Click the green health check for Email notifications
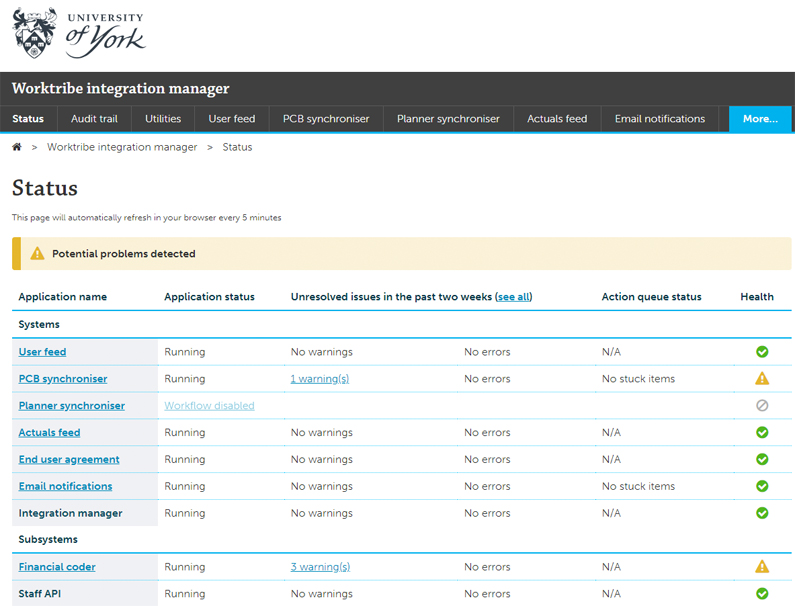Screen dimensions: 795x606 pyautogui.click(x=762, y=486)
